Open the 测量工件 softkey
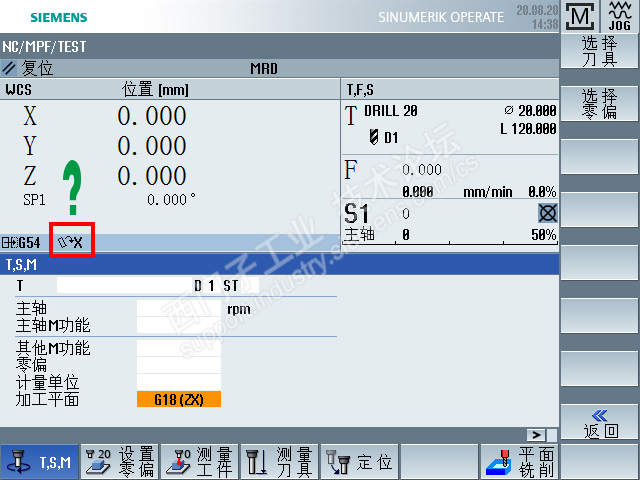Image resolution: width=640 pixels, height=480 pixels. tap(200, 462)
